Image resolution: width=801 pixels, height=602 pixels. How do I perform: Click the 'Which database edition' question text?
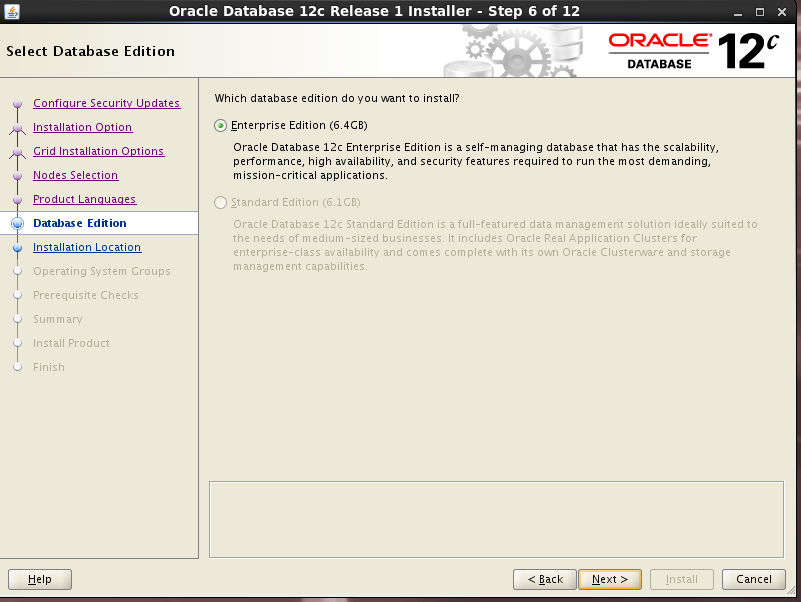[x=337, y=98]
